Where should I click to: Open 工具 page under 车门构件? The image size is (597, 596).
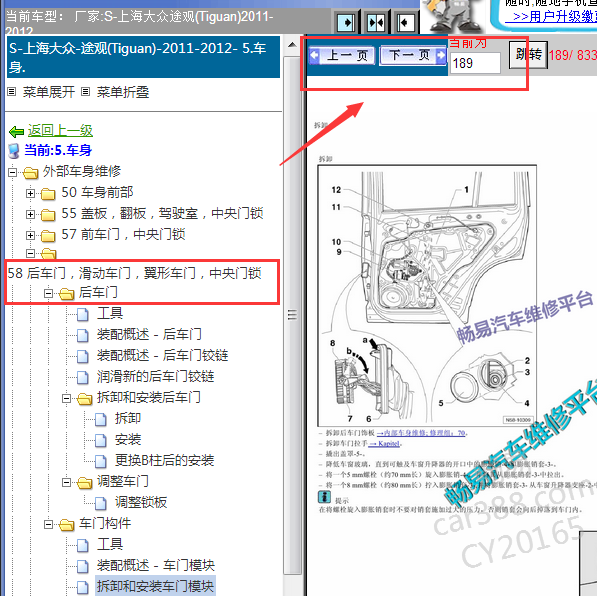(x=110, y=544)
